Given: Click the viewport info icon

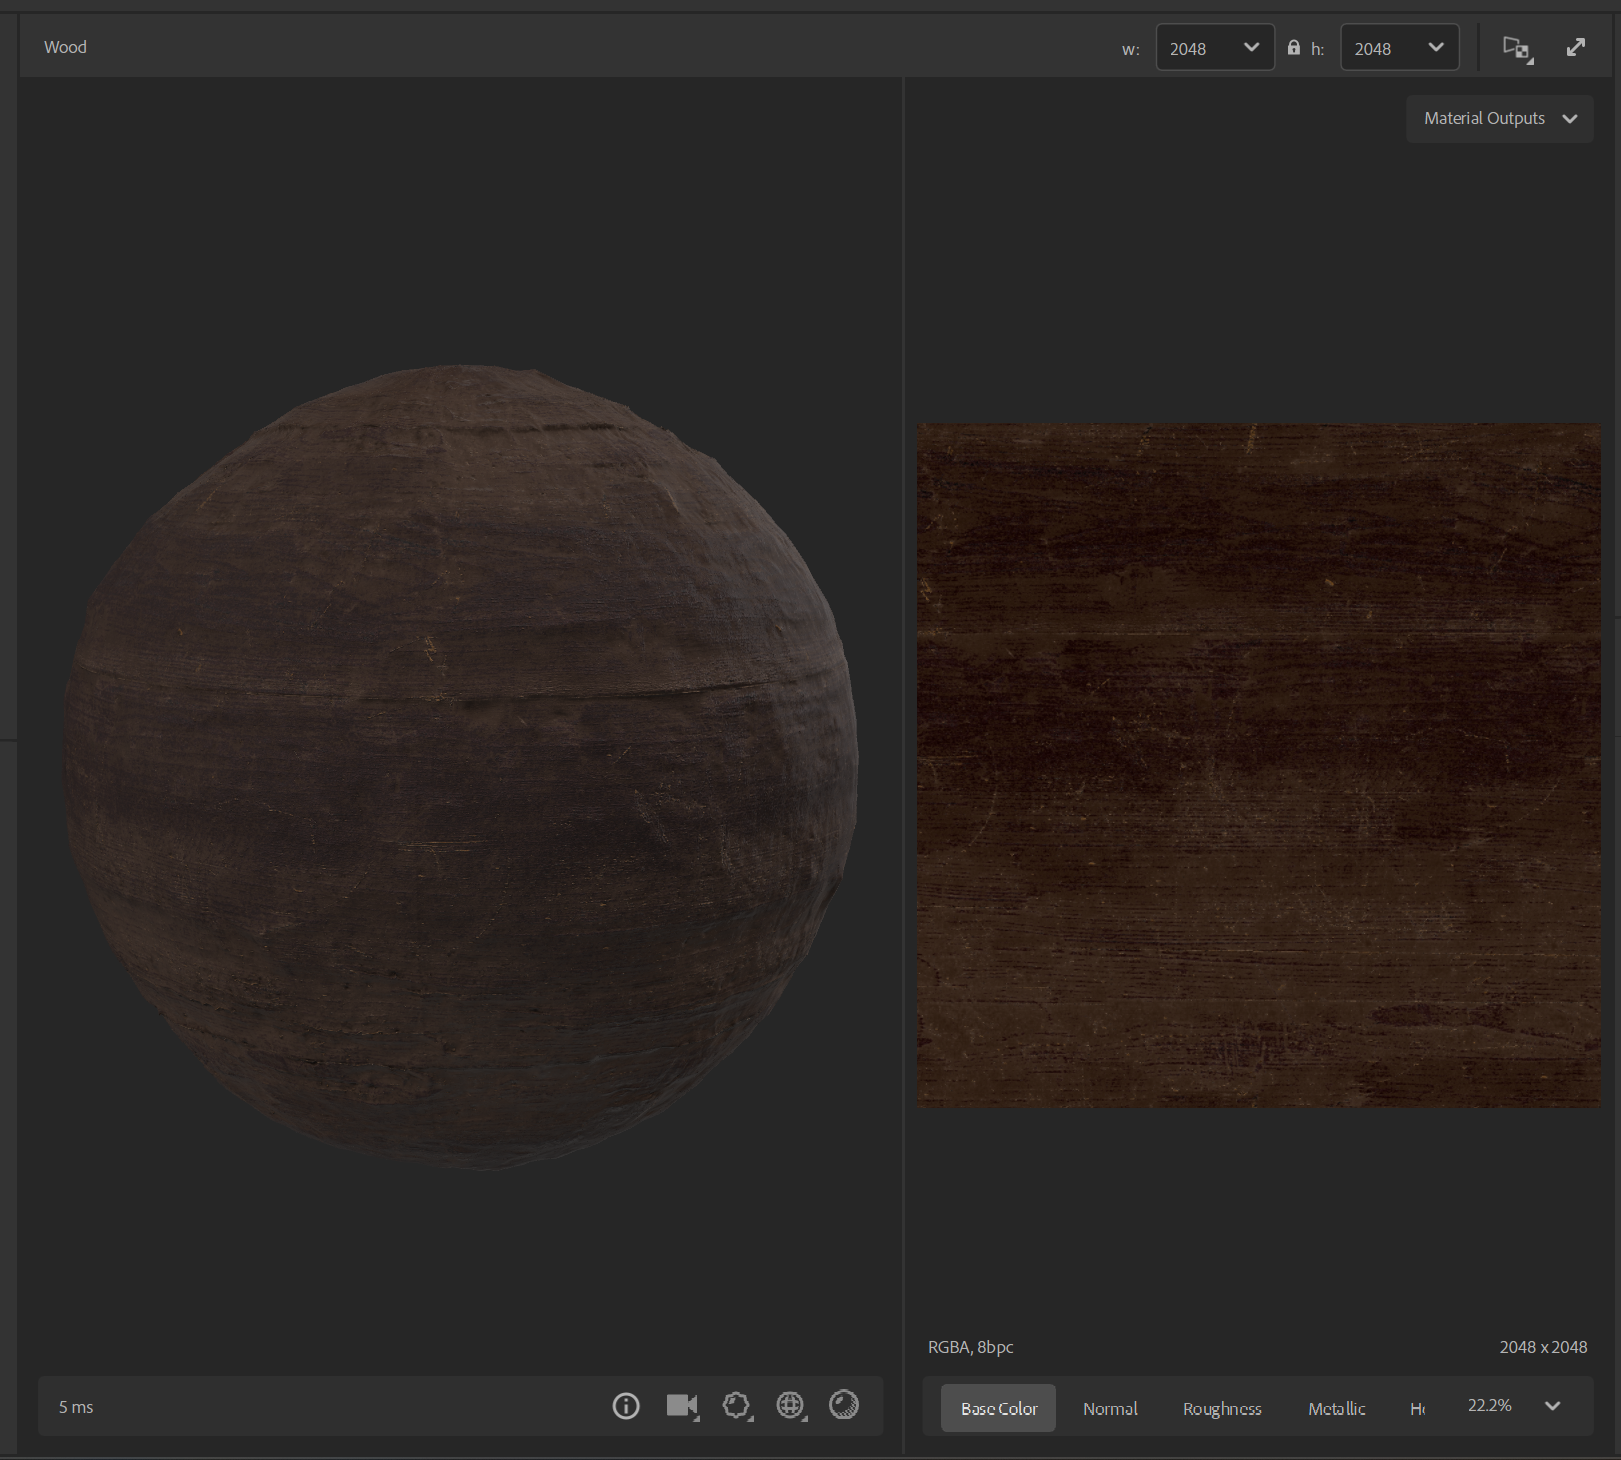Looking at the screenshot, I should click(626, 1406).
